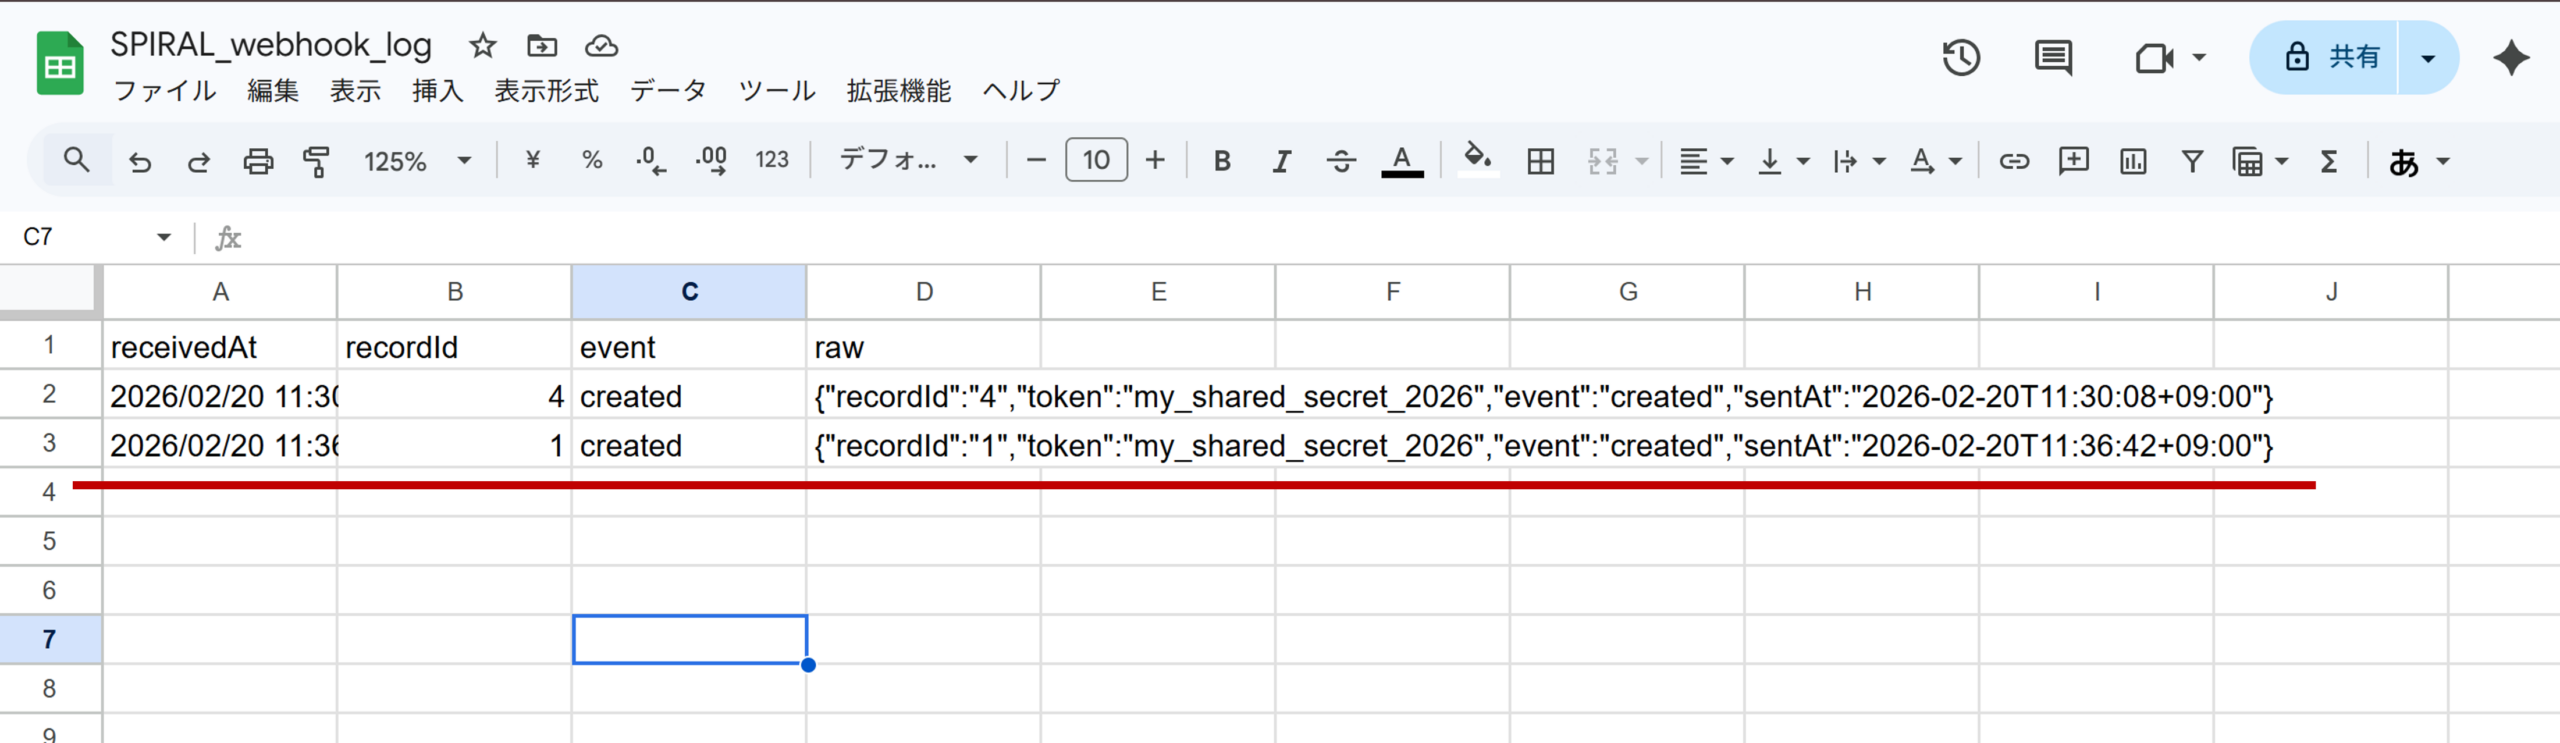This screenshot has width=2560, height=743.
Task: Star the SPIRAL_webhook_log document
Action: pos(483,46)
